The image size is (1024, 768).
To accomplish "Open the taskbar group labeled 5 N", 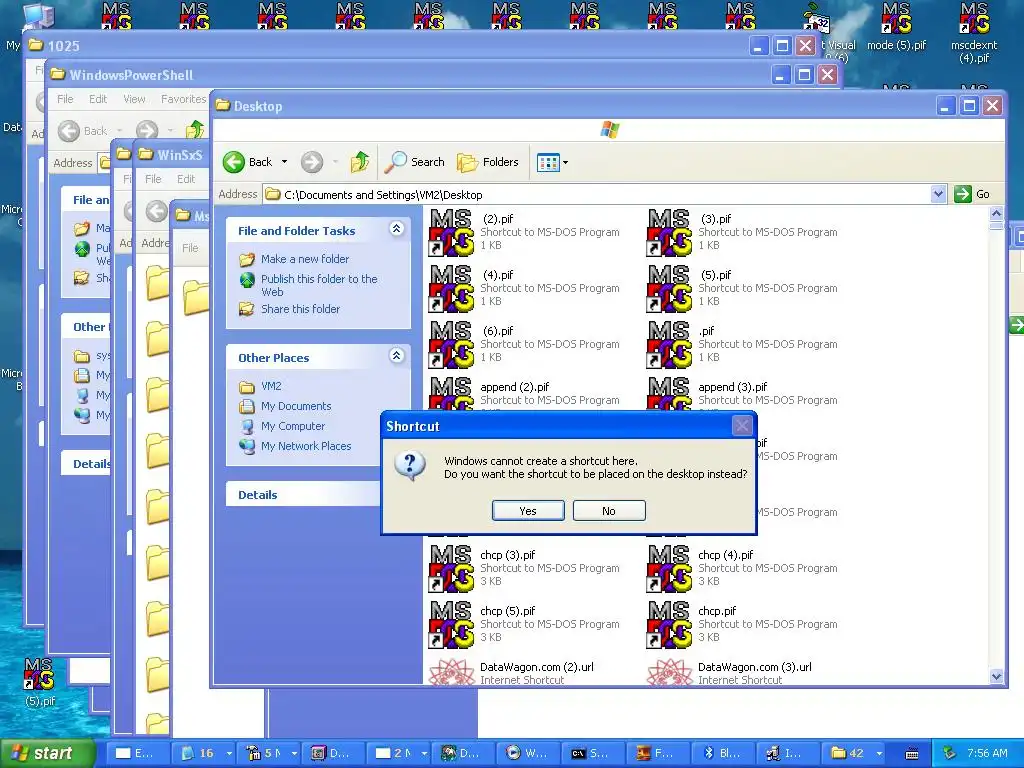I will pyautogui.click(x=270, y=754).
